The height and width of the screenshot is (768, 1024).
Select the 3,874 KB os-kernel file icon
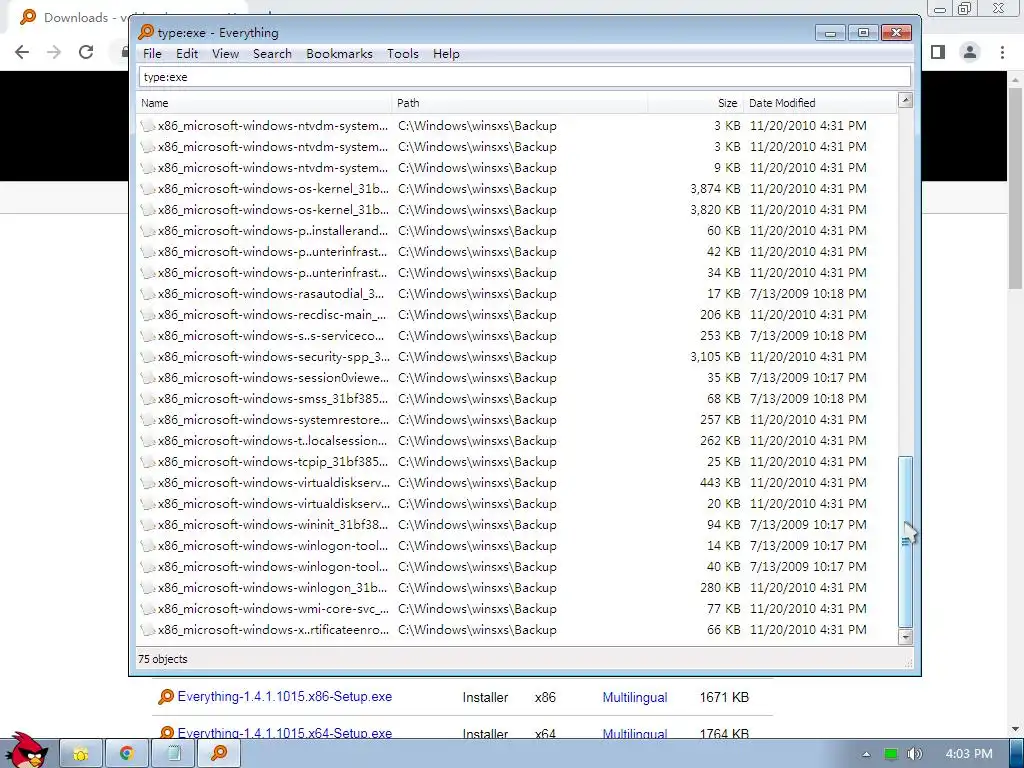(x=148, y=189)
